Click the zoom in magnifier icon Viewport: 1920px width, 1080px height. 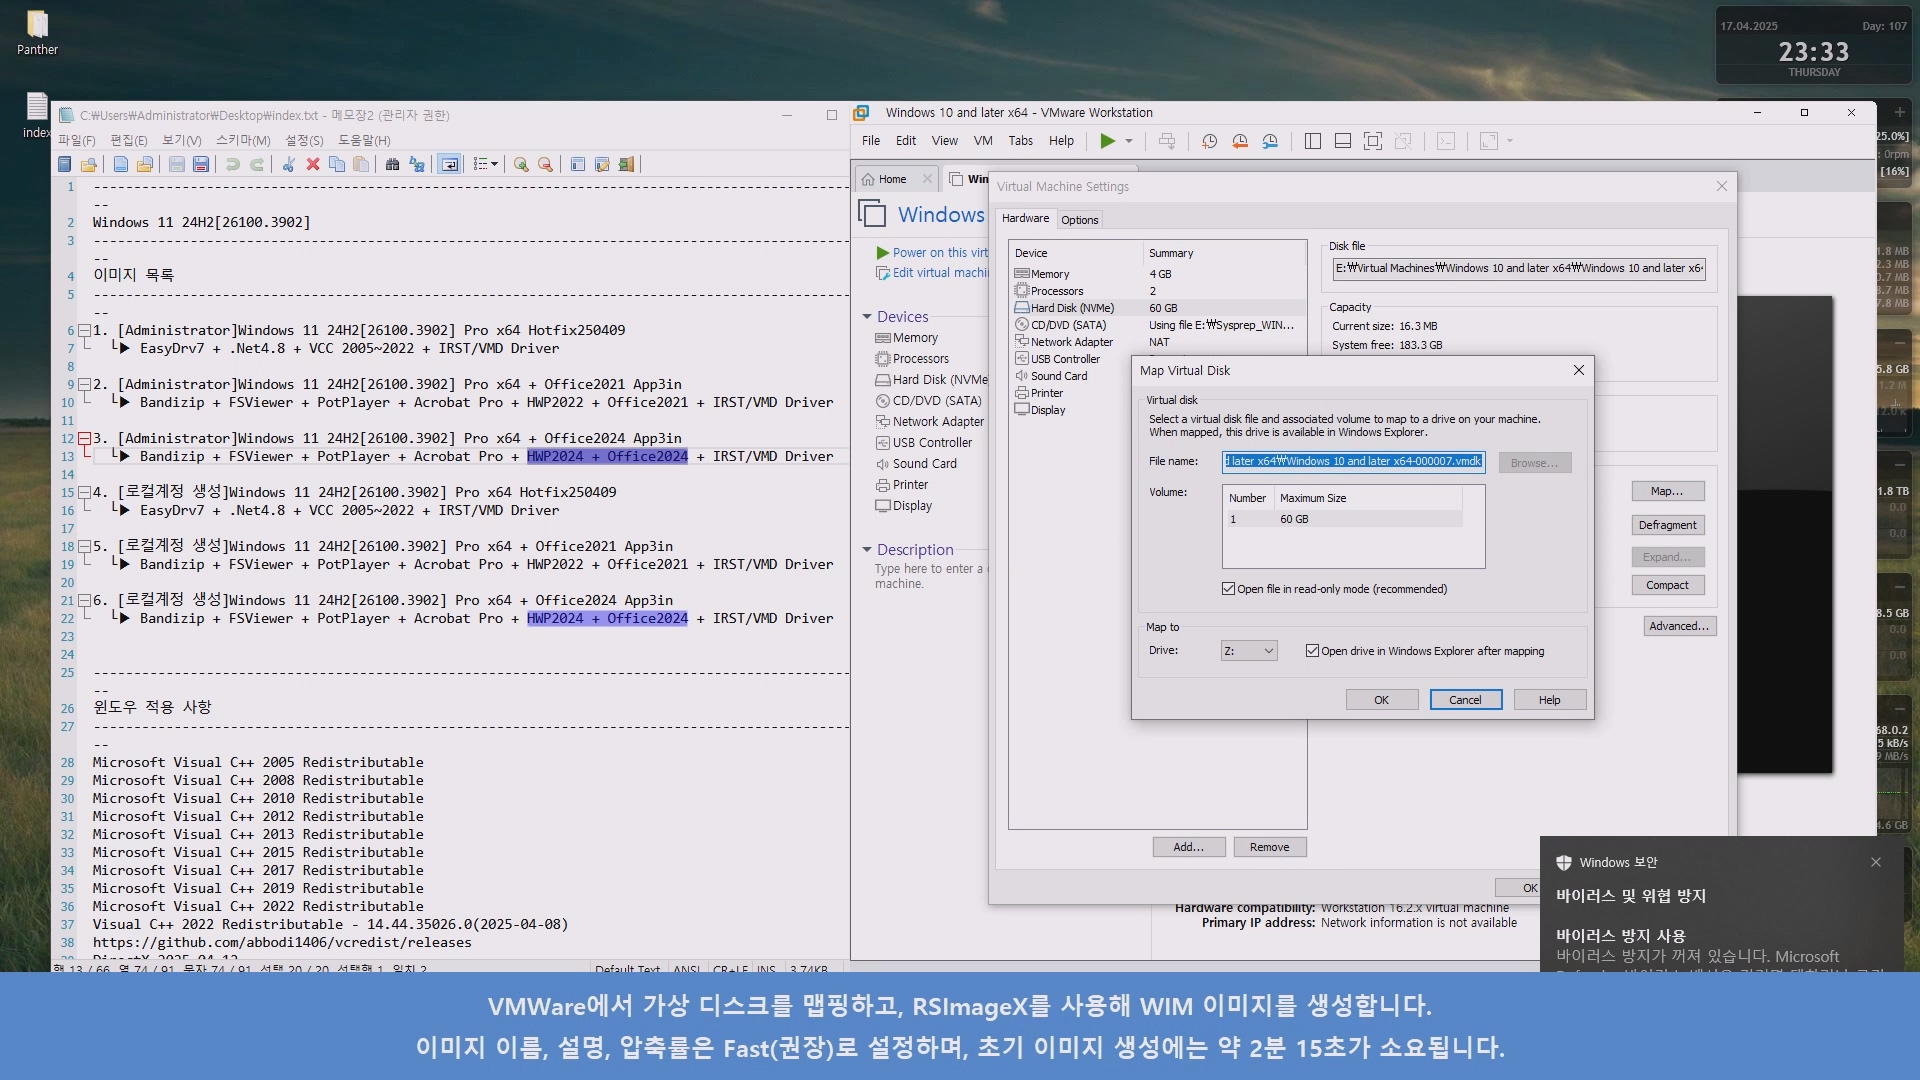point(520,164)
